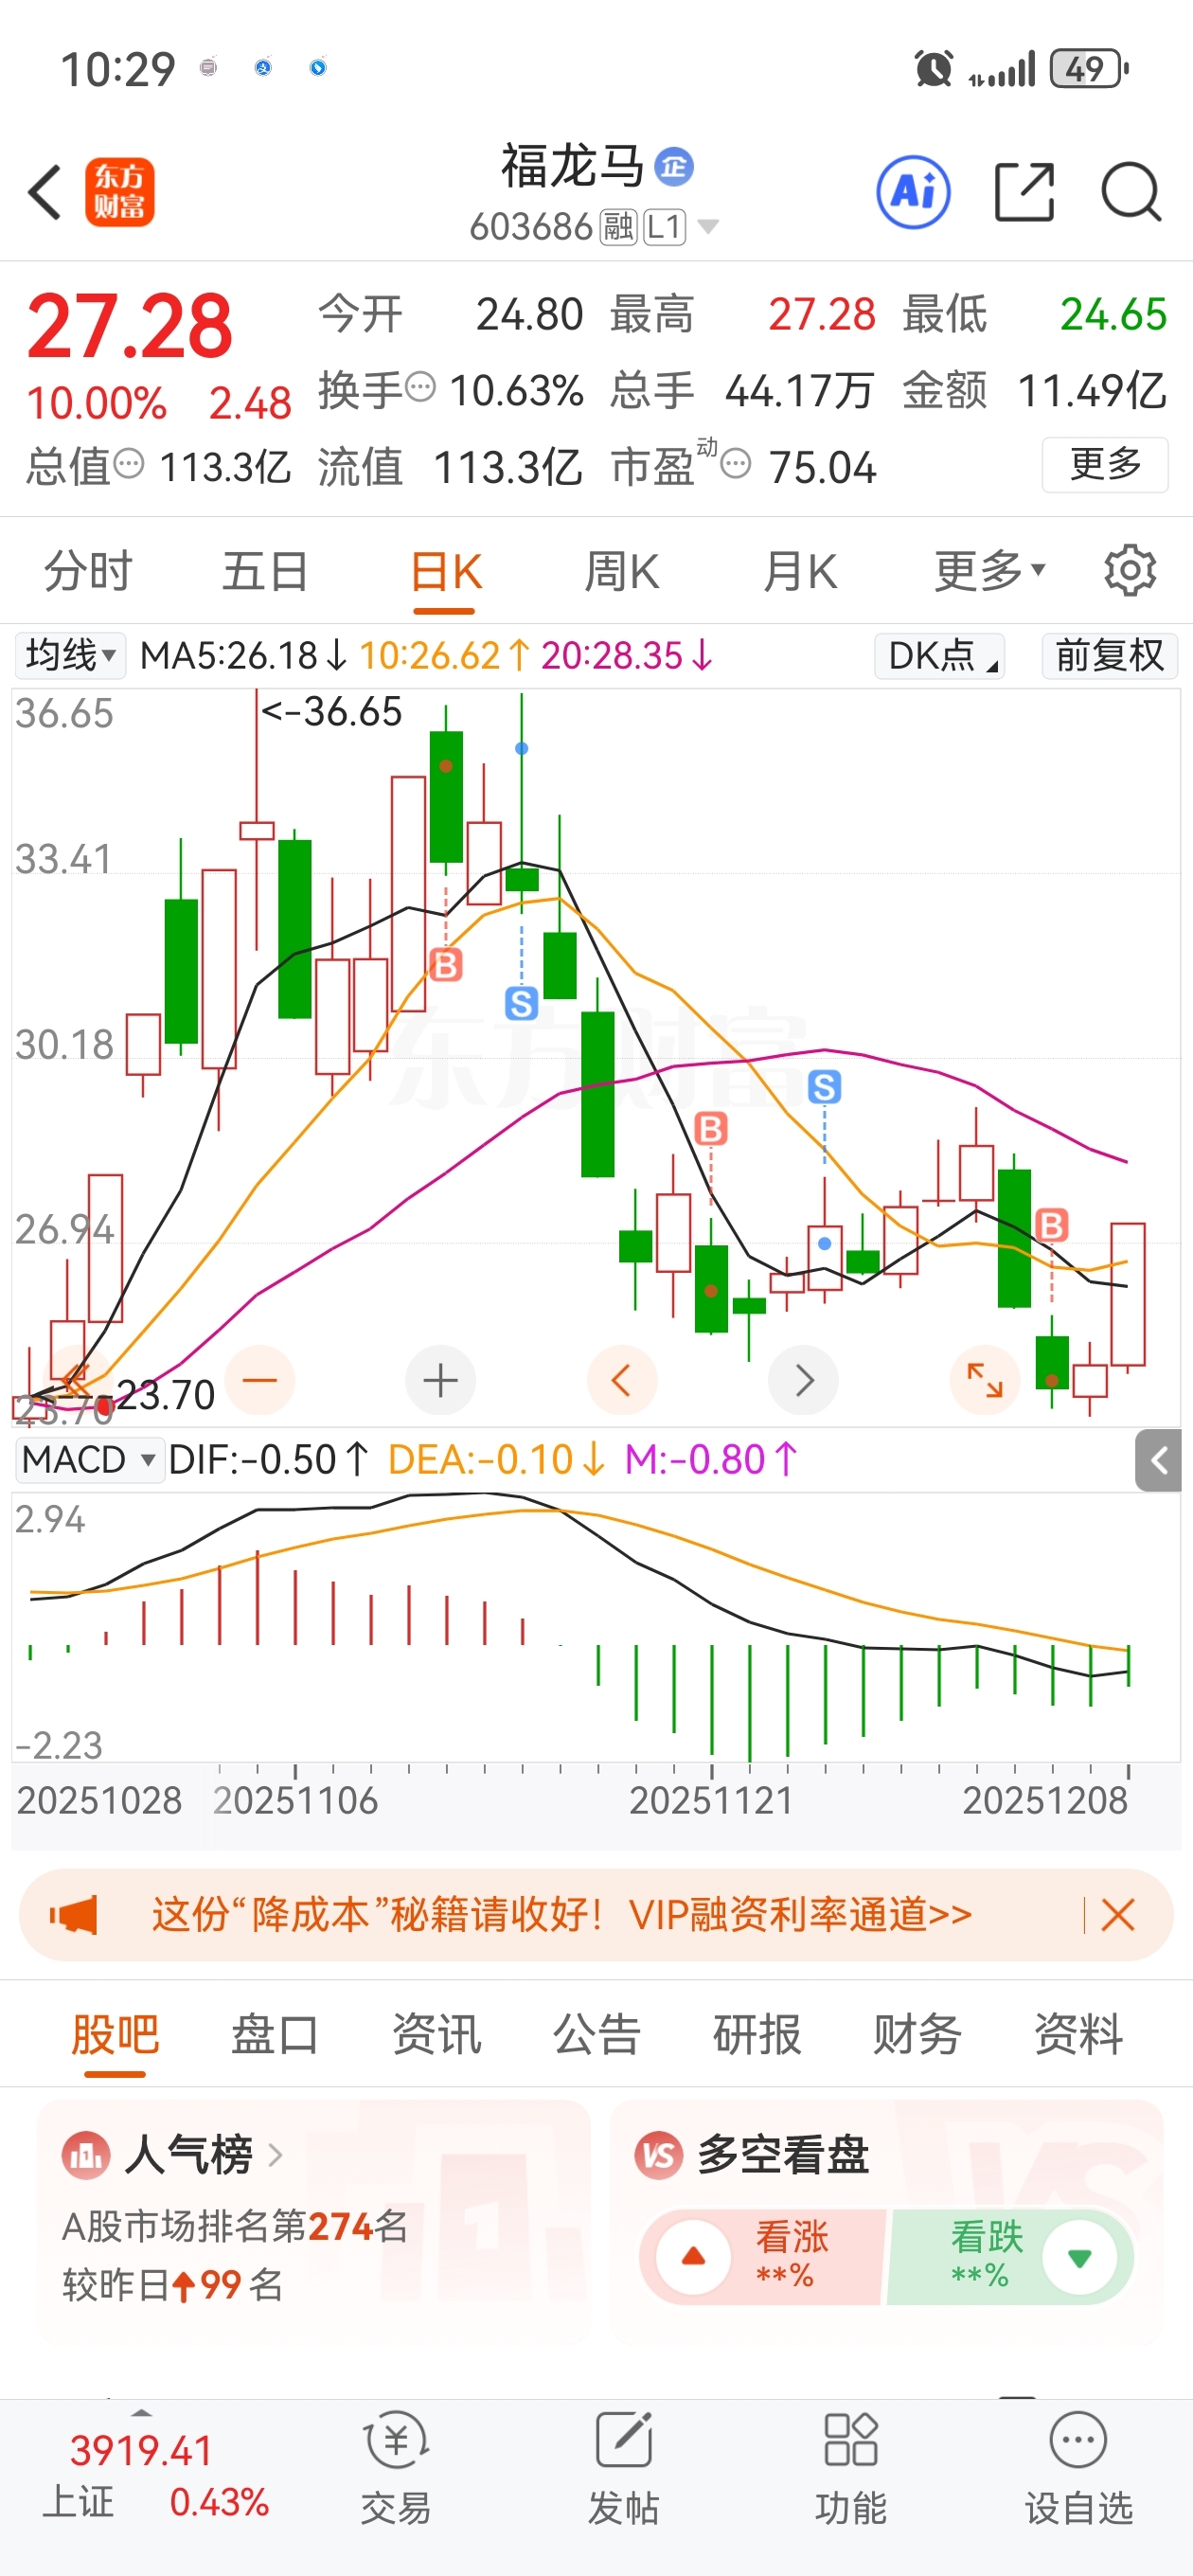This screenshot has width=1193, height=2576.
Task: Tap MA5:26.18 value
Action: (243, 656)
